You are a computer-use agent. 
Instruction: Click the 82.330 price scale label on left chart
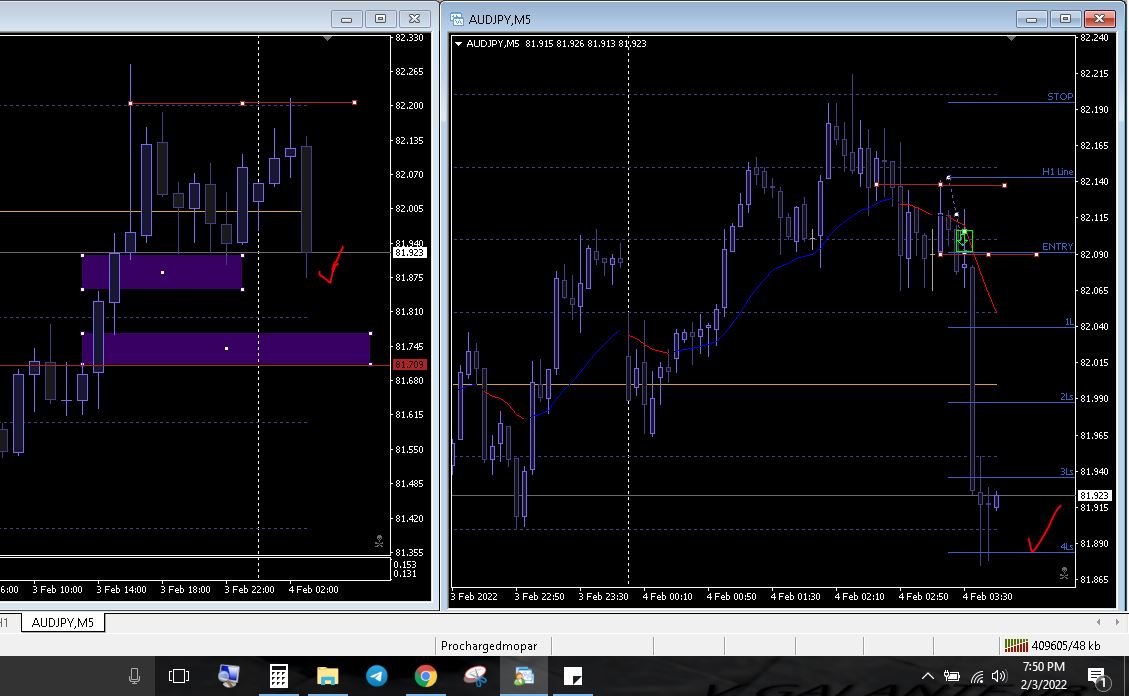[x=409, y=38]
